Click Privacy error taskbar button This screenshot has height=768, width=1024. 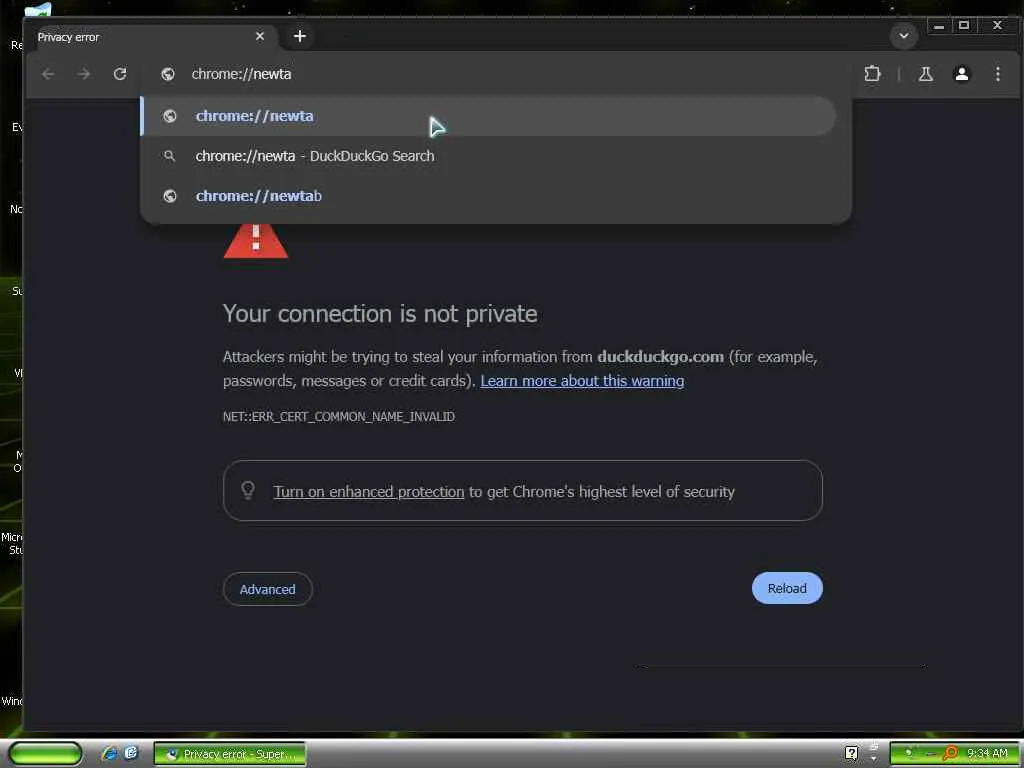coord(230,754)
